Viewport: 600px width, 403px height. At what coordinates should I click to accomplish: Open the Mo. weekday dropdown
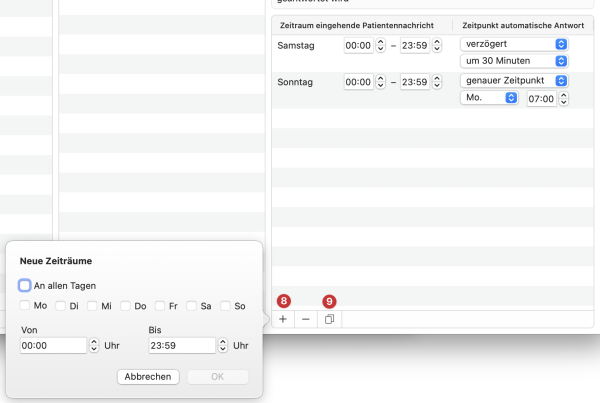click(489, 98)
